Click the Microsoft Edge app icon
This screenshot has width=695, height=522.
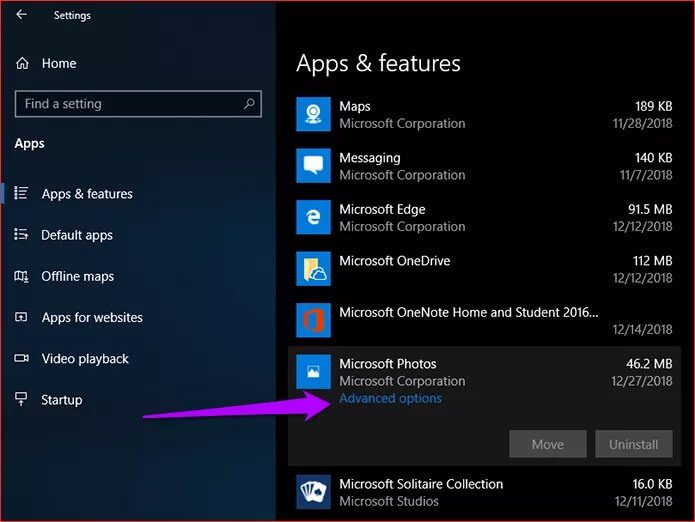[313, 217]
